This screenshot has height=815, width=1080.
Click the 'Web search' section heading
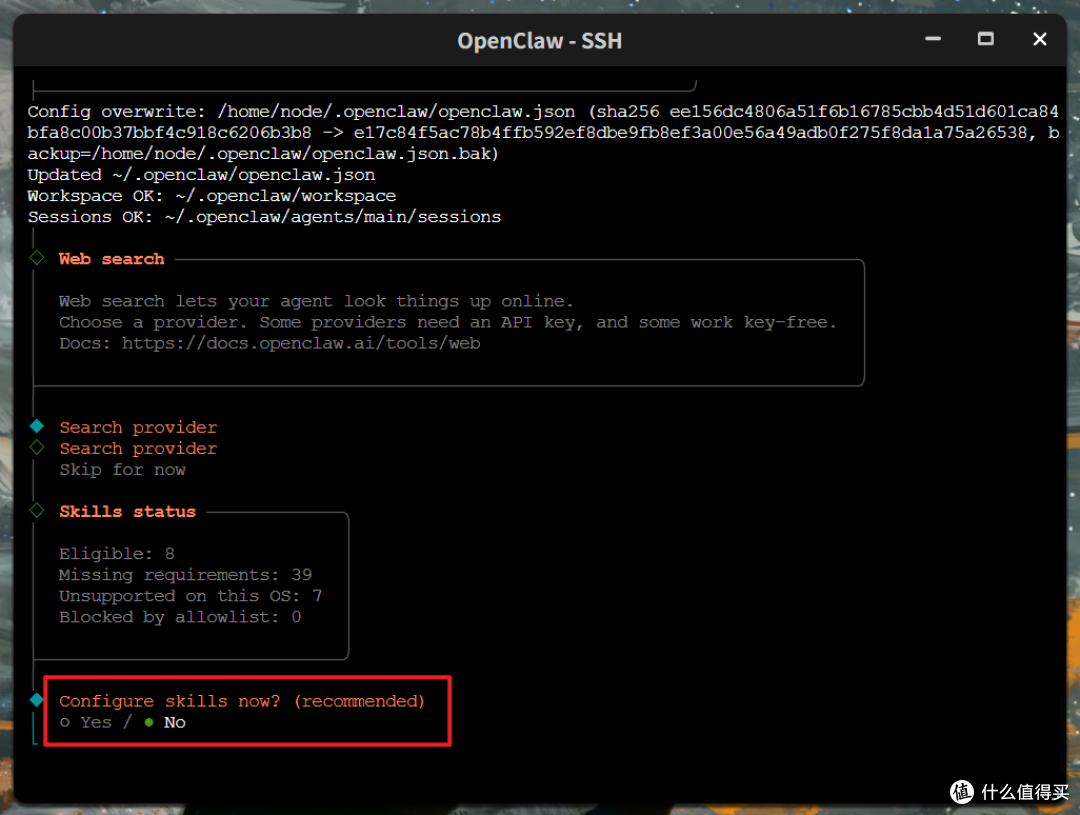pos(112,259)
